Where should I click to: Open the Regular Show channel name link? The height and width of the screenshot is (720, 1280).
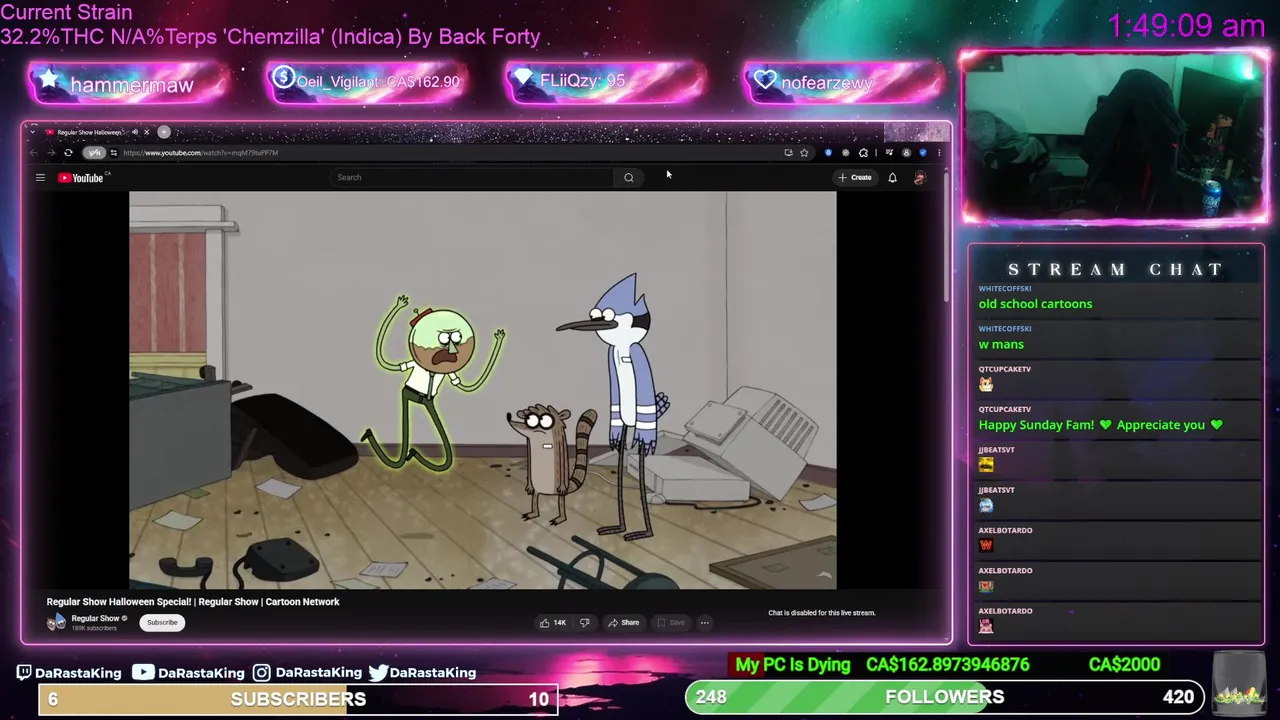95,618
